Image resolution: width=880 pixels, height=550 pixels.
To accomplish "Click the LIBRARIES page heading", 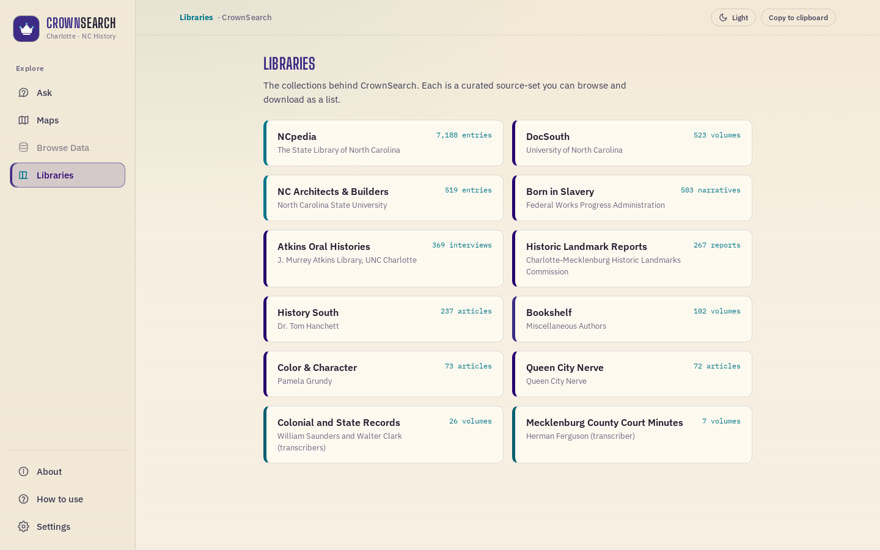I will (x=289, y=64).
